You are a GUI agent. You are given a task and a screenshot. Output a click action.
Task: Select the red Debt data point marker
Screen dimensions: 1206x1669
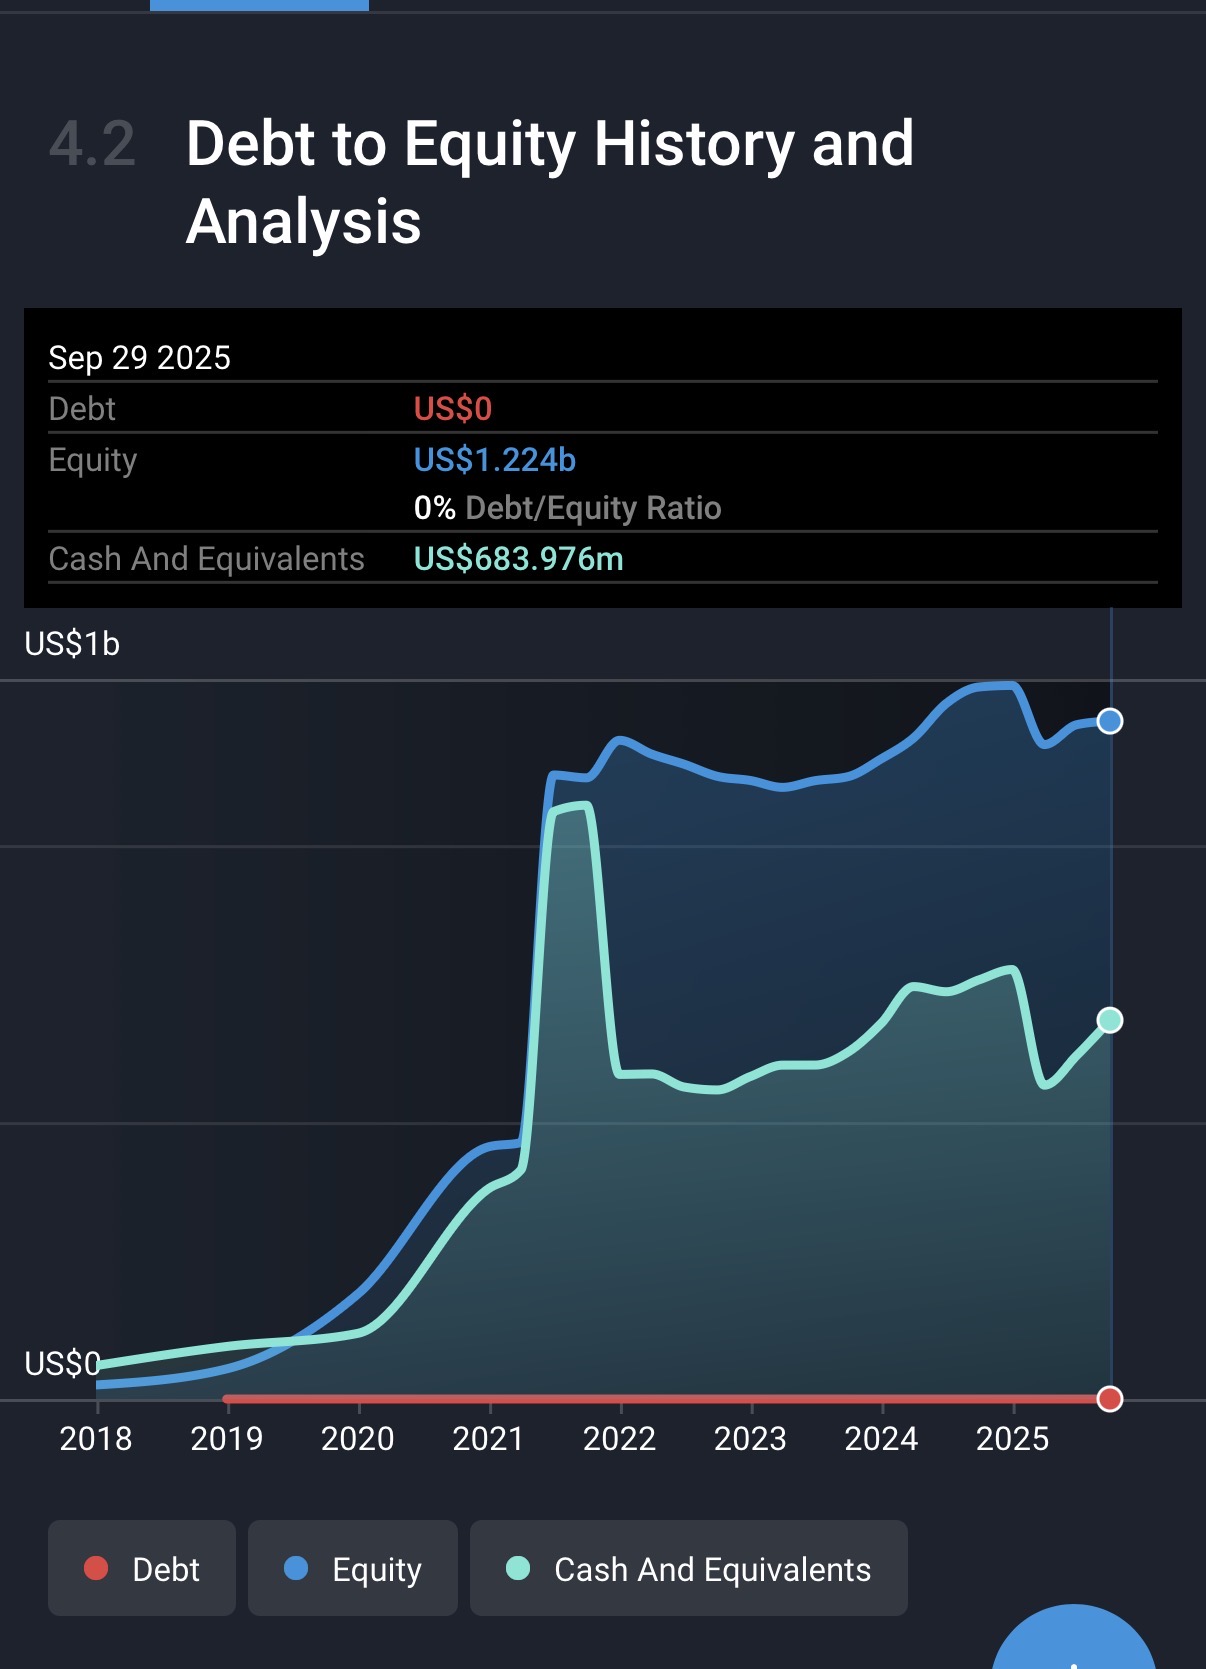(x=1109, y=1398)
